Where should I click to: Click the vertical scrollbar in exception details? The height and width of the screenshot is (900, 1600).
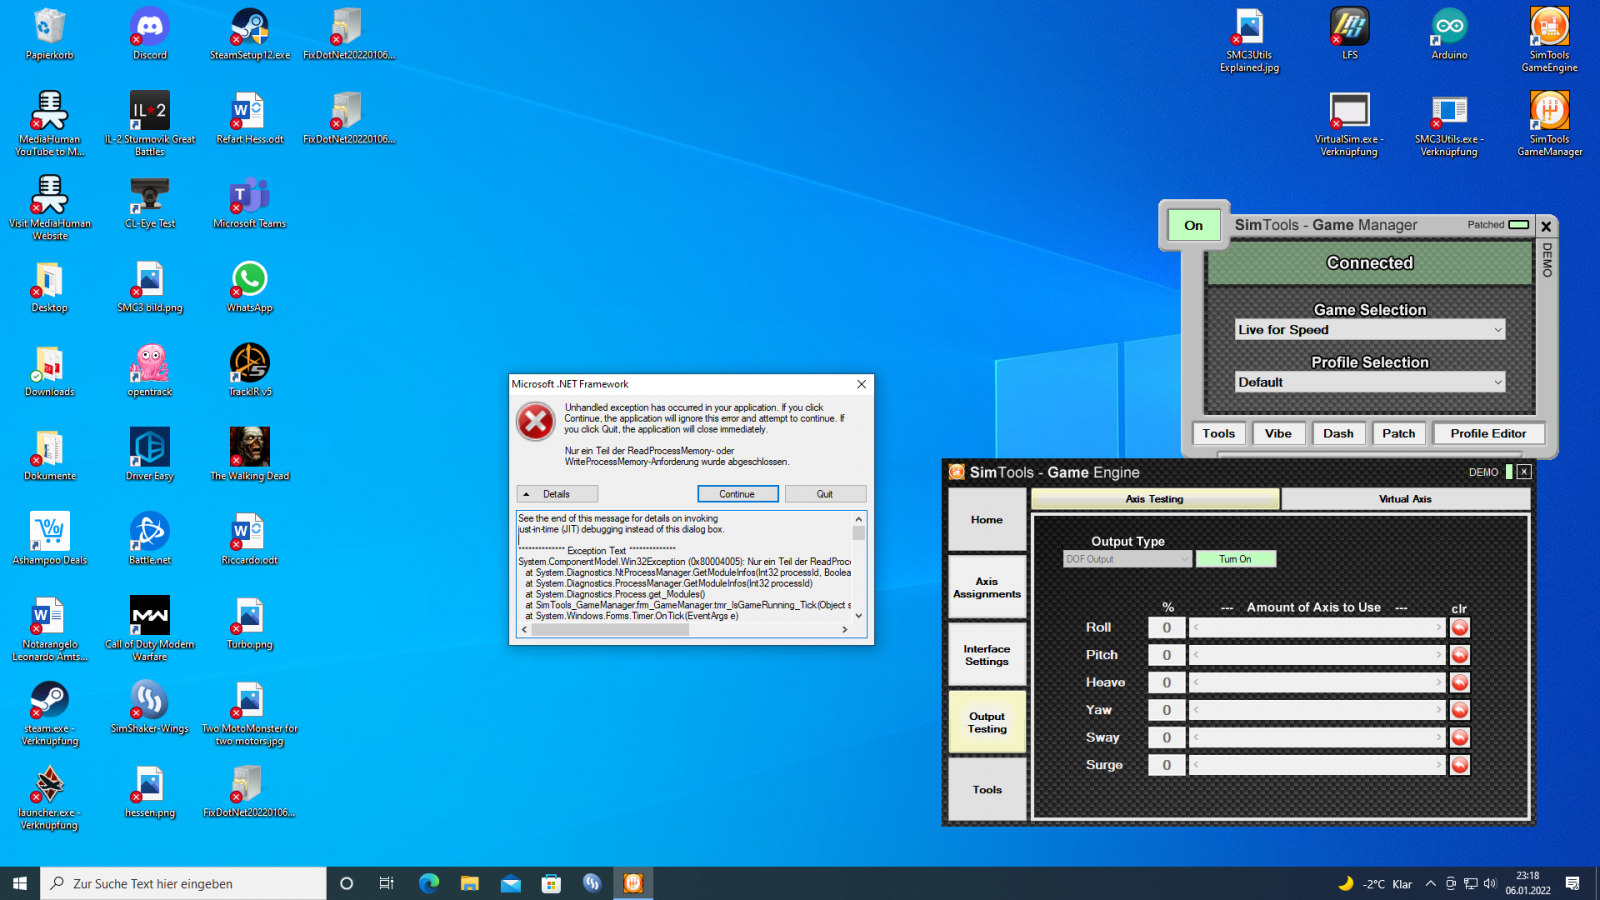(x=858, y=567)
